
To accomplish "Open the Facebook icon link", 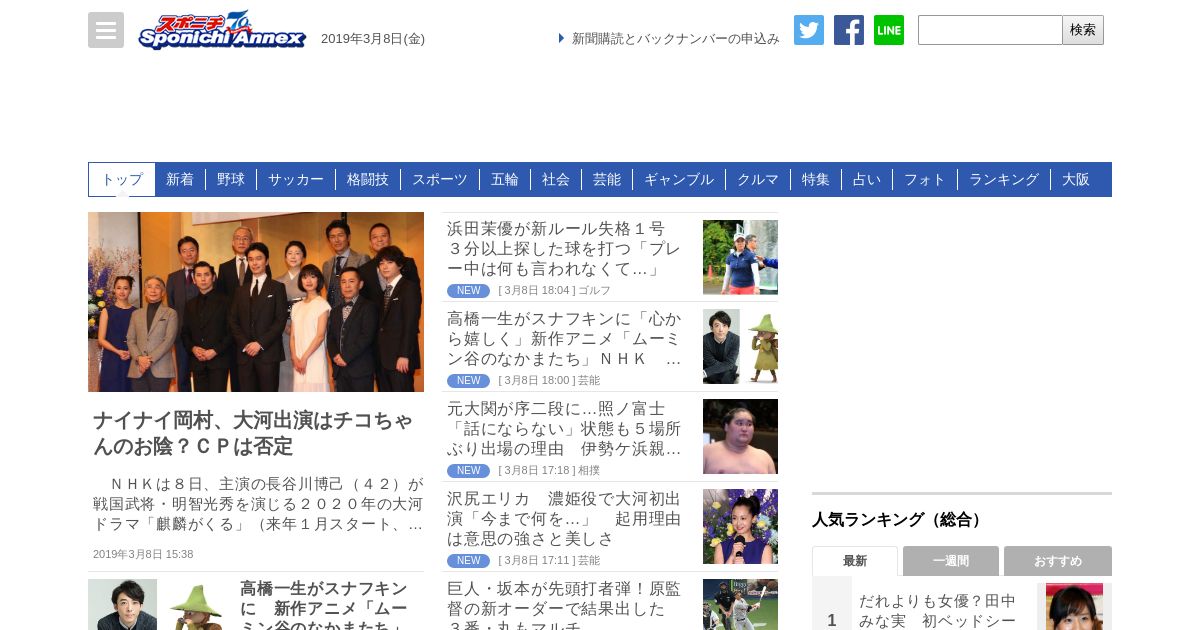I will [x=849, y=30].
